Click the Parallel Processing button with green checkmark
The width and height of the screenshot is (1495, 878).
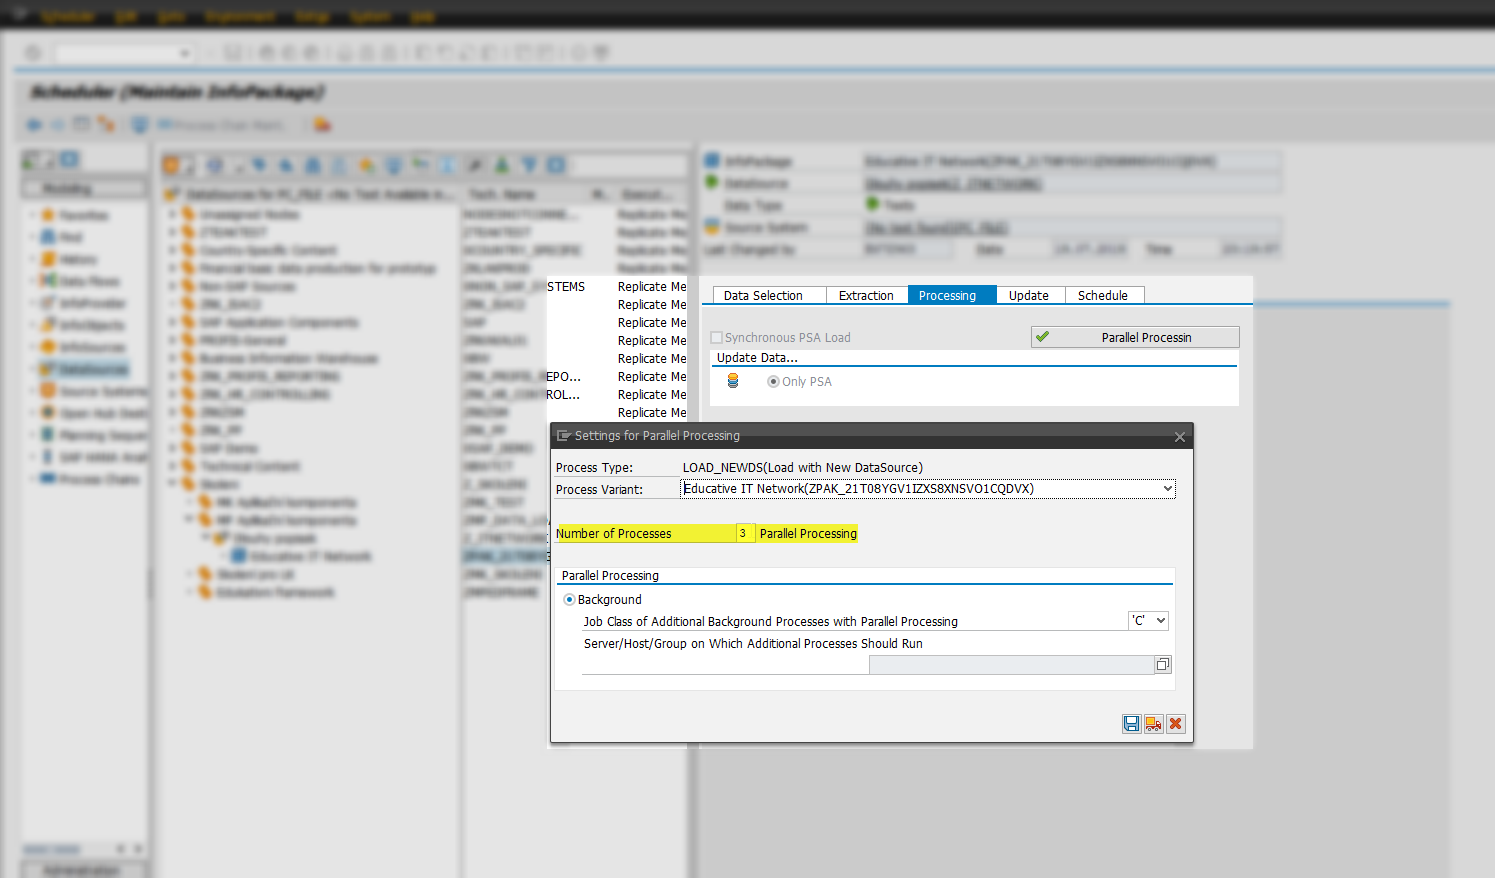click(x=1134, y=337)
